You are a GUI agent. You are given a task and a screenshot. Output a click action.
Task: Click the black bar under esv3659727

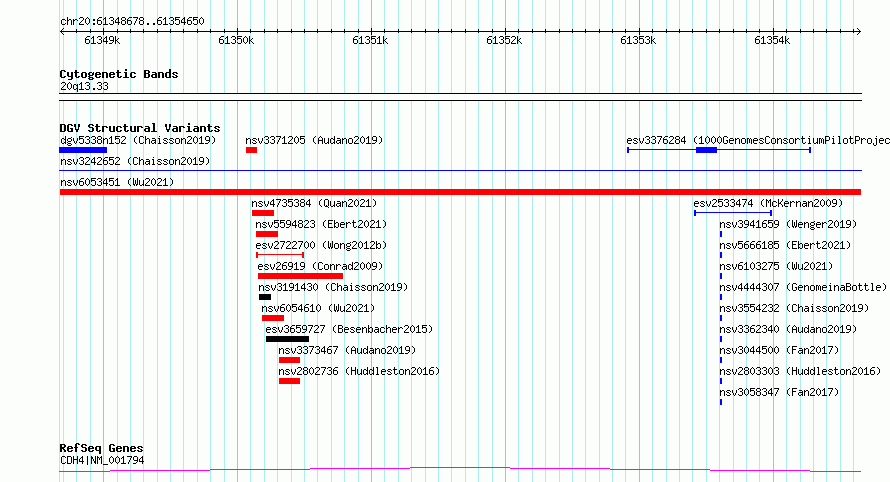pos(287,339)
